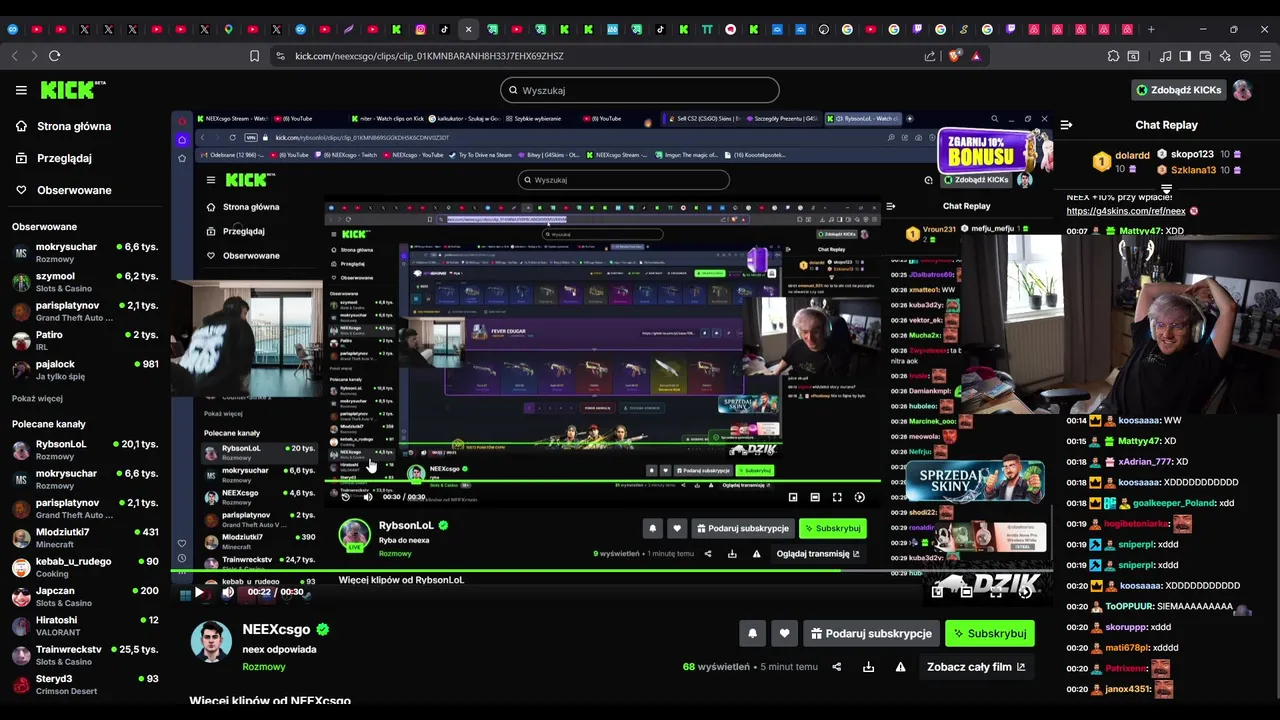Open Hiratoshi VALORANT channel
Viewport: 1280px width, 720px height.
(x=84, y=626)
